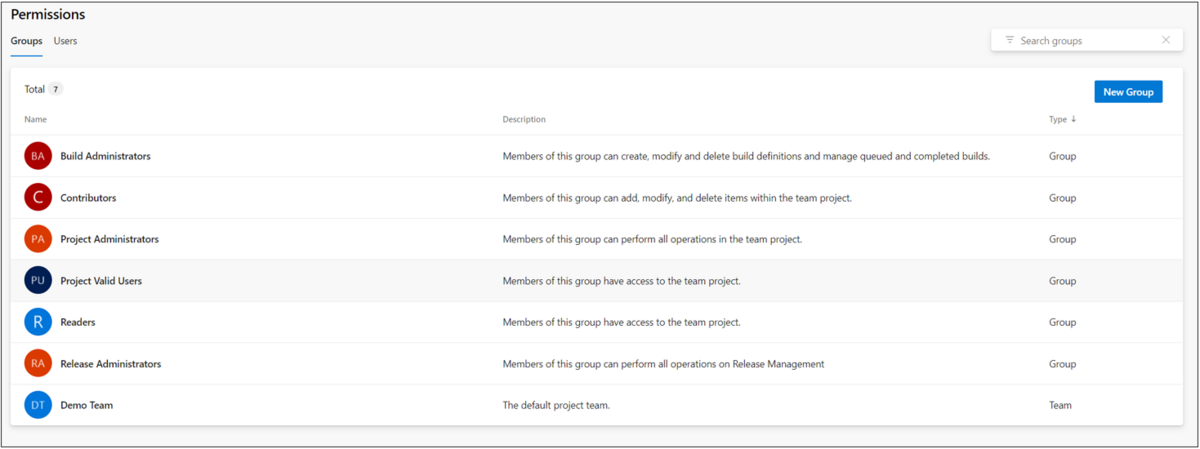Click the Release Administrators RA avatar
1200x449 pixels.
38,364
